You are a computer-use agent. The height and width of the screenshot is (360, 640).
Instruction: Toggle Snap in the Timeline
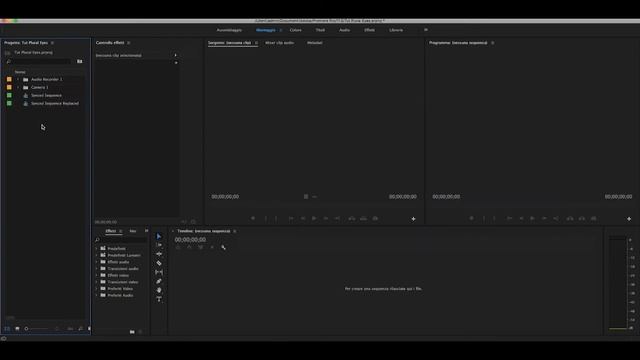tap(189, 247)
